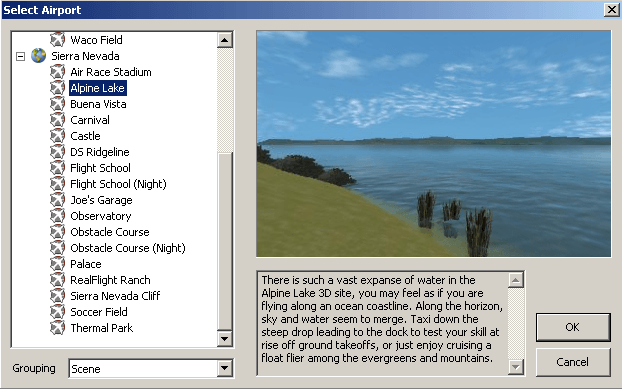622x390 pixels.
Task: Select RealFlight Ranch
Action: click(x=110, y=280)
